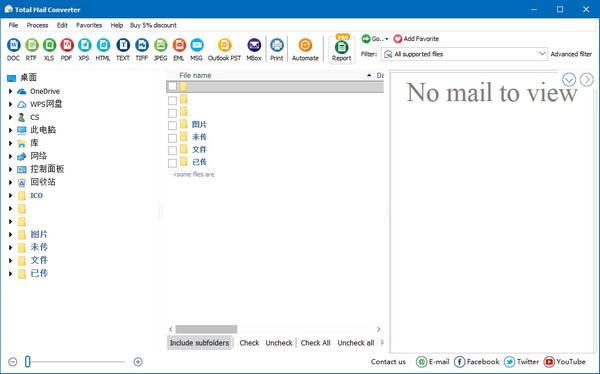Expand the WPS网盘 tree node

[x=10, y=104]
